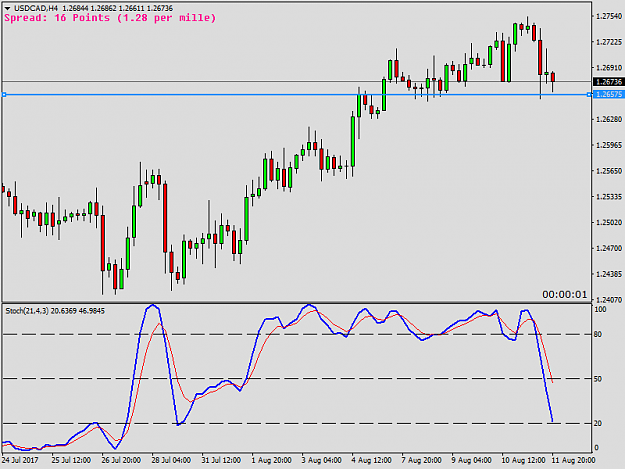625x469 pixels.
Task: Click the 00:00:01 candle timer text
Action: point(564,294)
